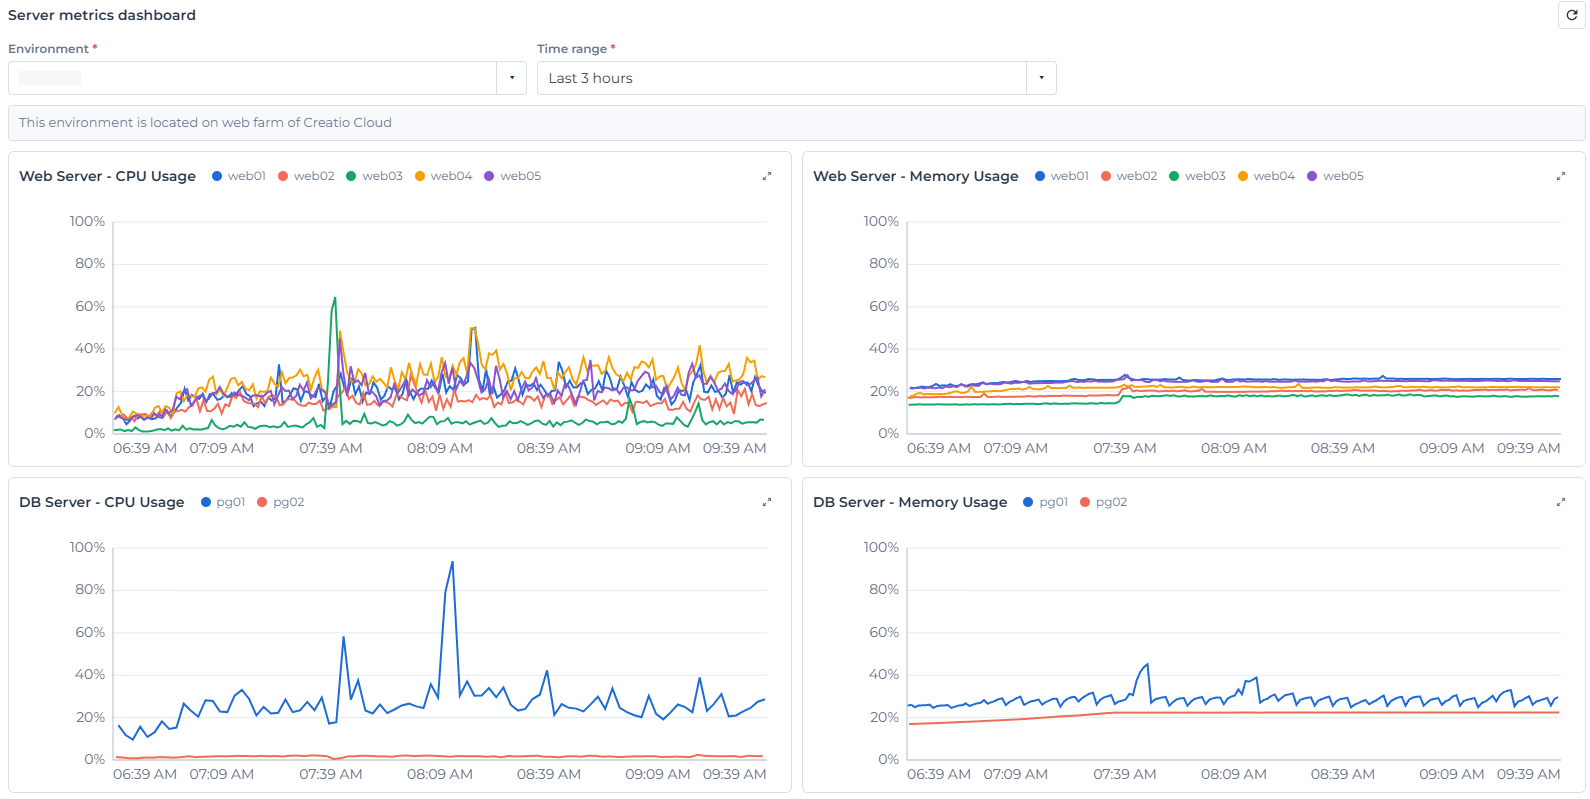Expand DB Server CPU Usage chart fullscreen
The height and width of the screenshot is (799, 1590).
pyautogui.click(x=767, y=502)
